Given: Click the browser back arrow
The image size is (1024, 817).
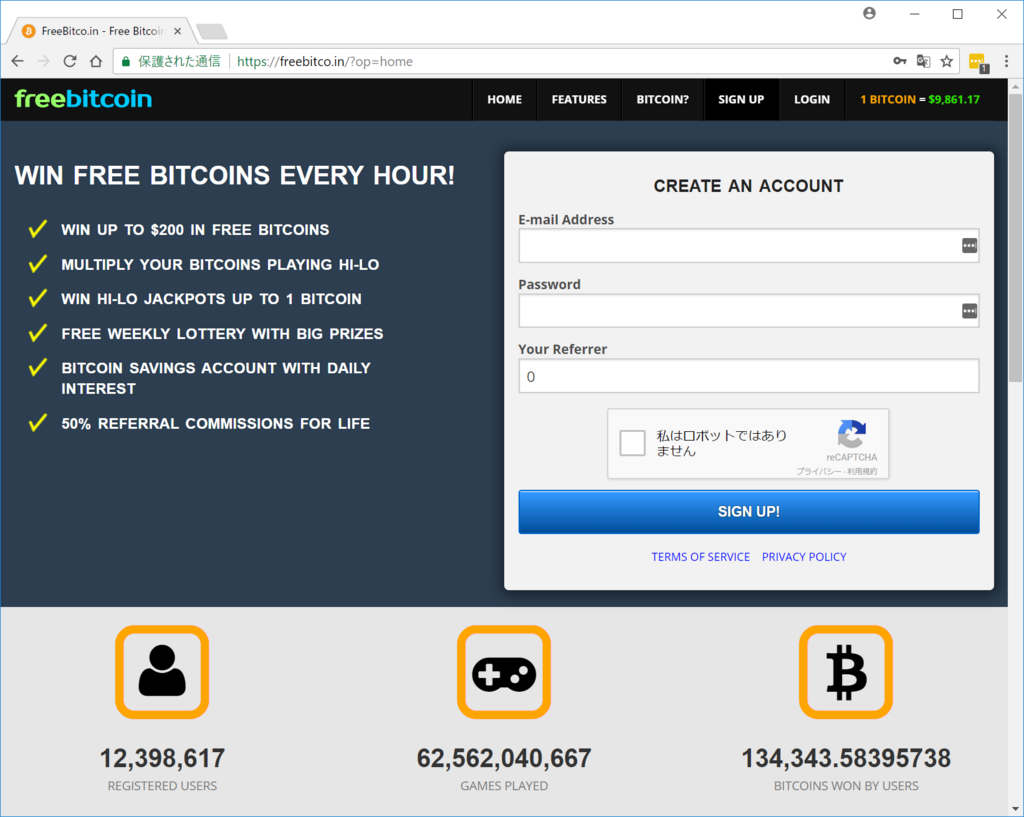Looking at the screenshot, I should coord(16,61).
